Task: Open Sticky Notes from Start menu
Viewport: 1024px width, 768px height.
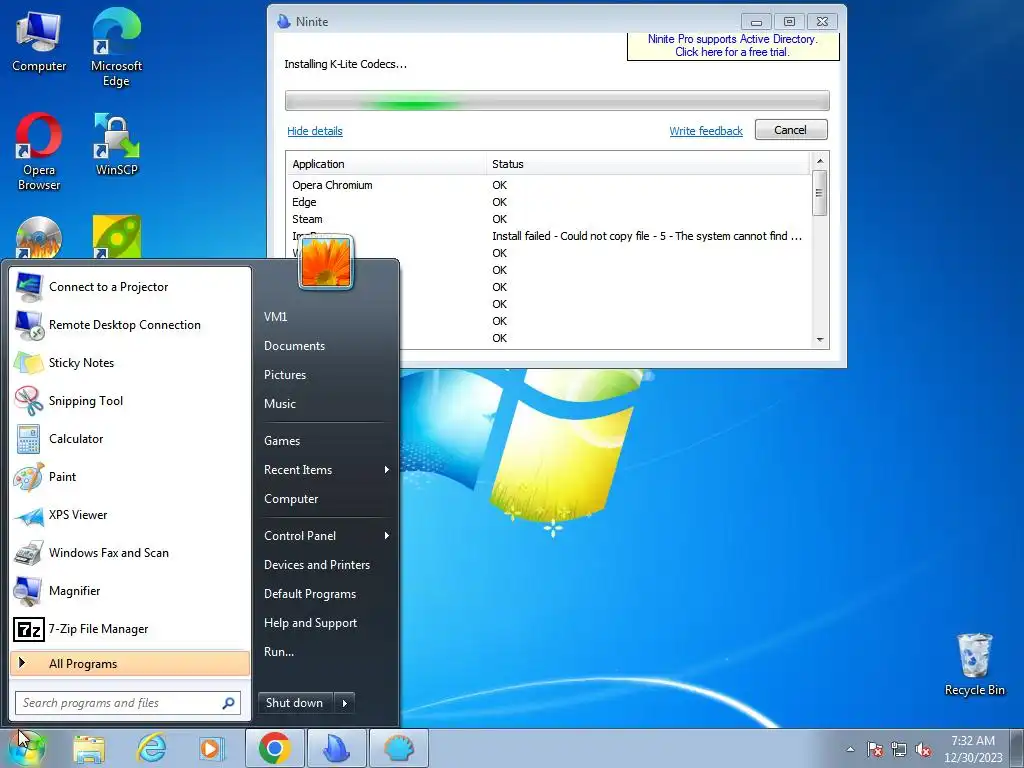Action: point(130,362)
